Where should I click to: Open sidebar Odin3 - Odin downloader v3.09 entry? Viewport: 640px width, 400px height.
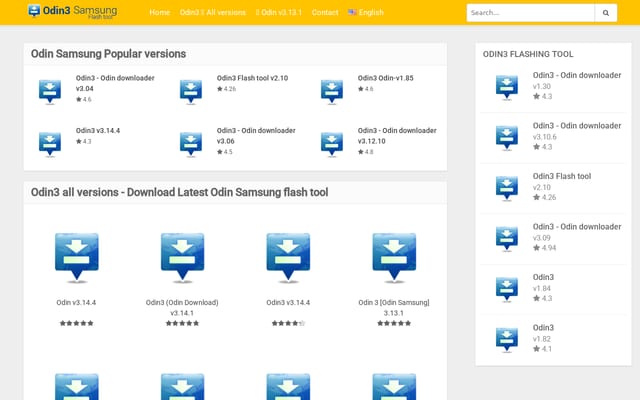tap(577, 227)
